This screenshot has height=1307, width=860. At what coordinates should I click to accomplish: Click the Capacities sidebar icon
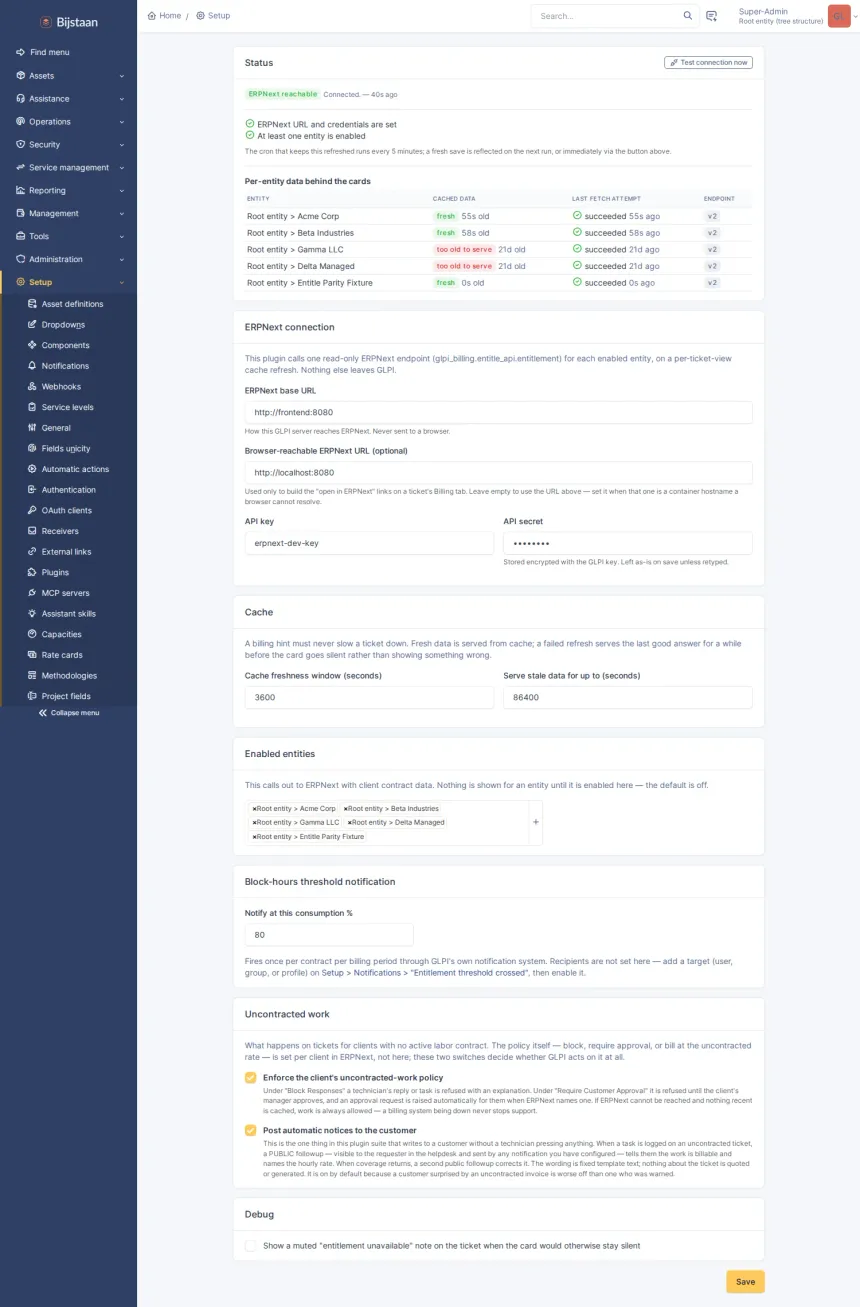click(32, 634)
